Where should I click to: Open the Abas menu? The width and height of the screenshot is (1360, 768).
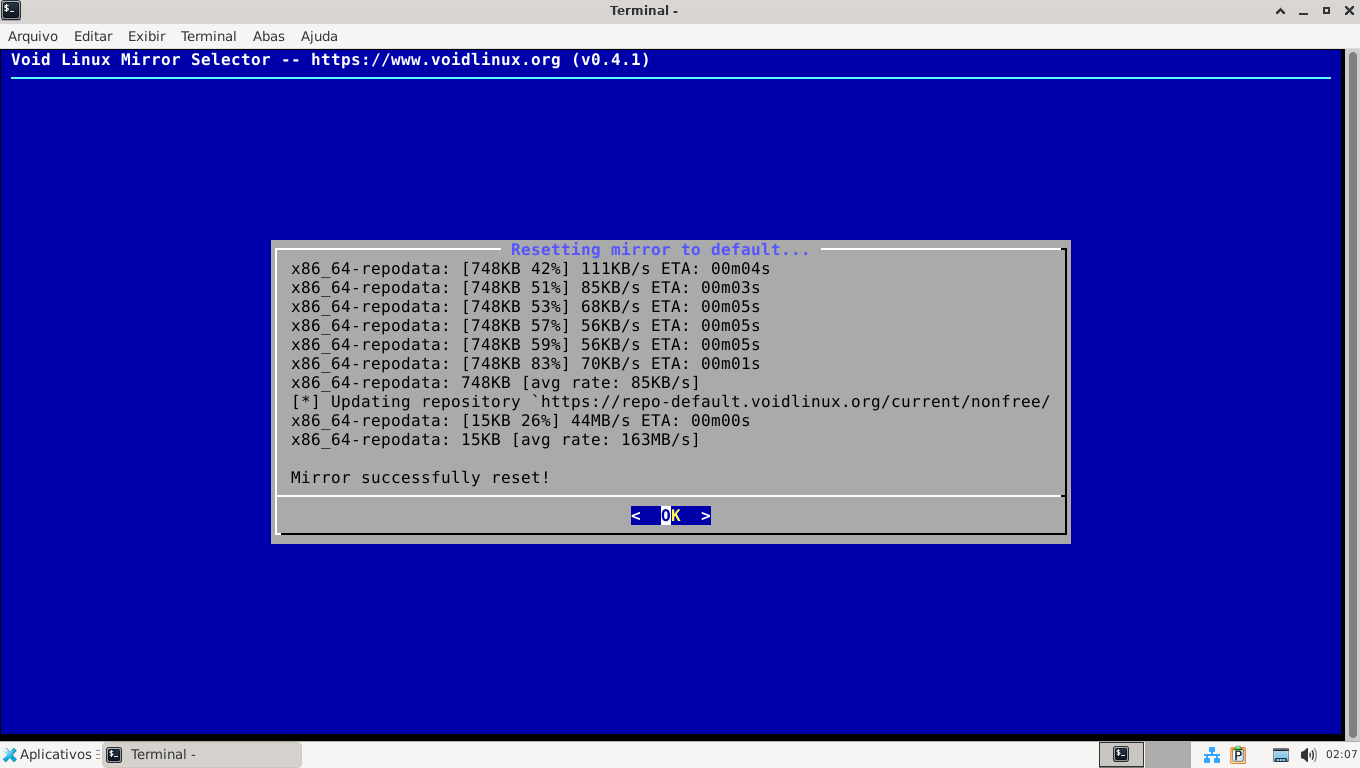pos(269,36)
